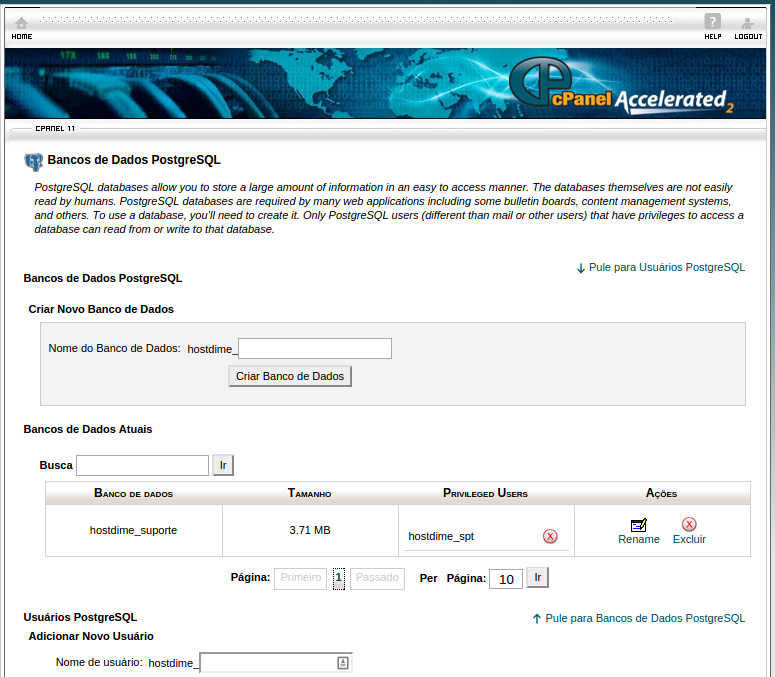Click the HELP label in the top bar

click(x=713, y=37)
